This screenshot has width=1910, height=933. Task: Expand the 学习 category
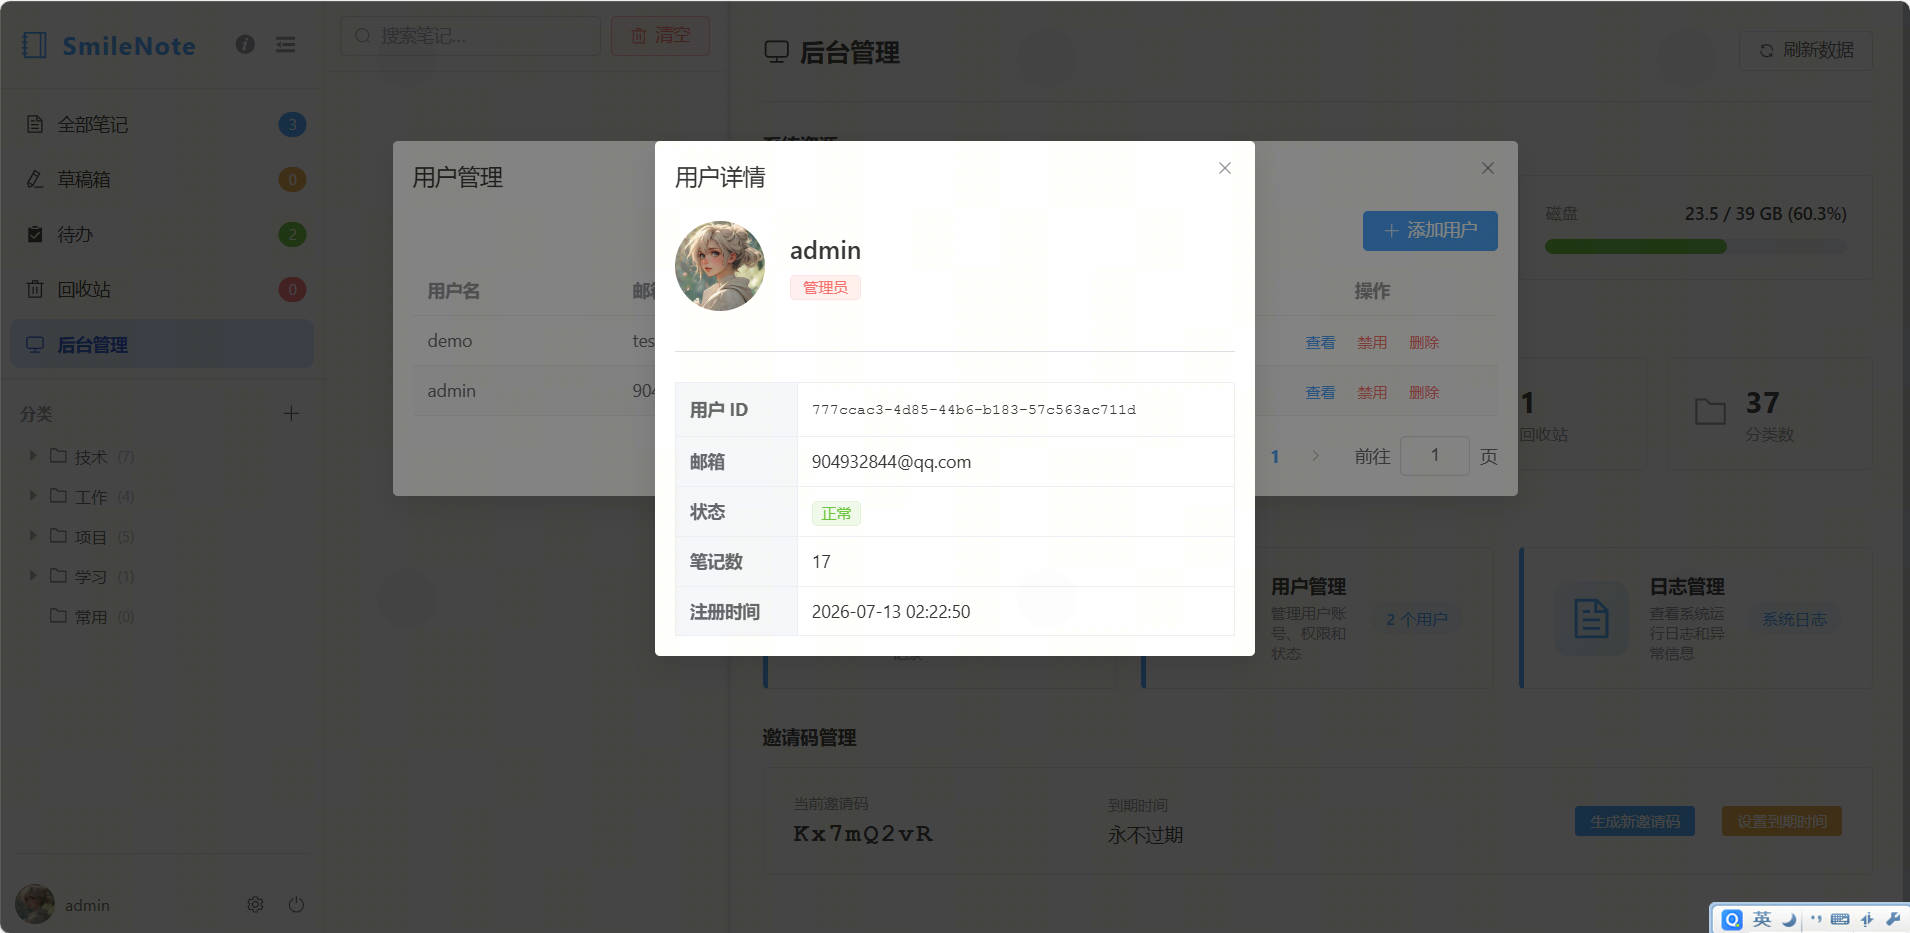point(33,576)
